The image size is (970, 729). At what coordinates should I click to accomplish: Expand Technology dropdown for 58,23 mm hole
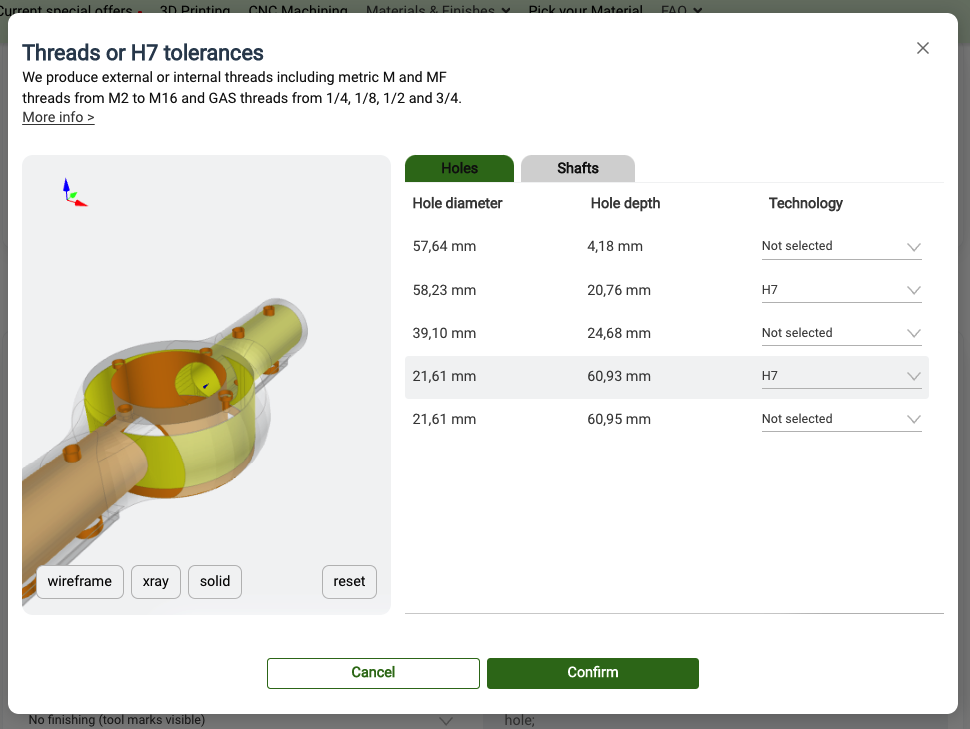click(841, 290)
